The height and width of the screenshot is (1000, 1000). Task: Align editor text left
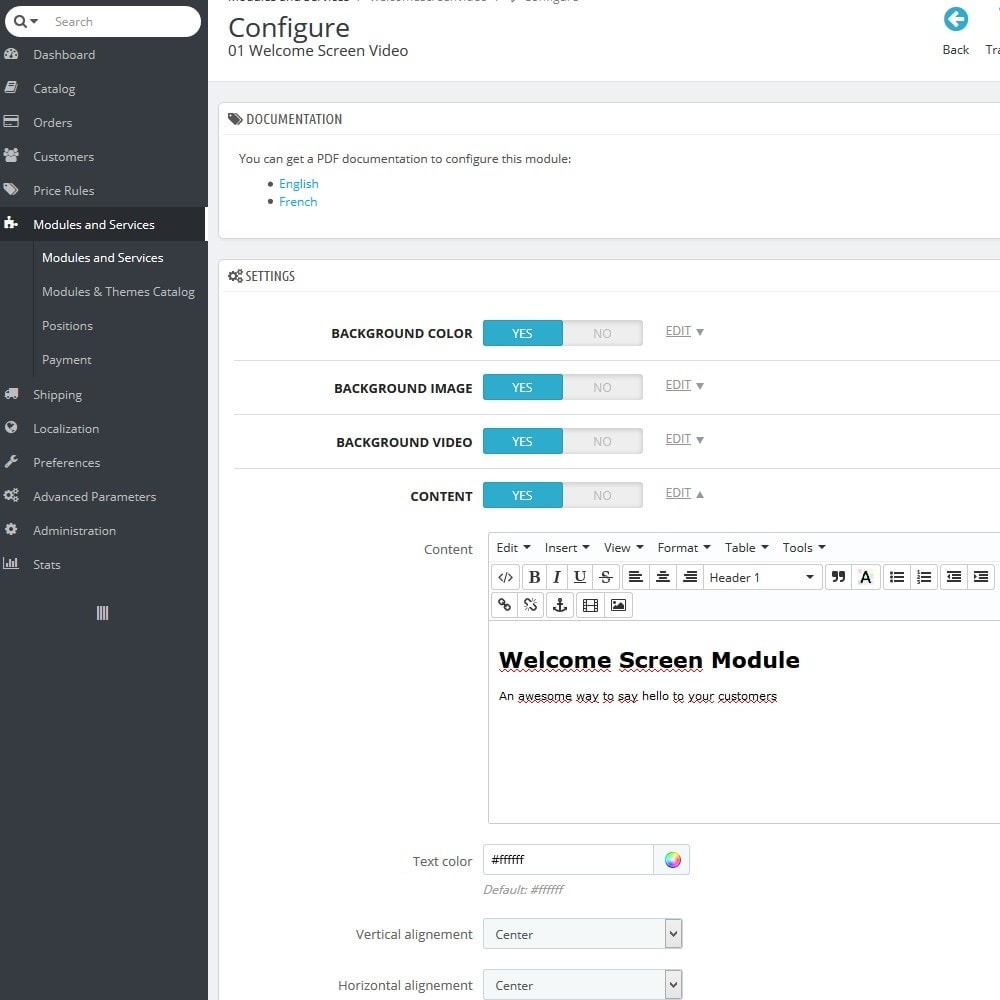636,577
